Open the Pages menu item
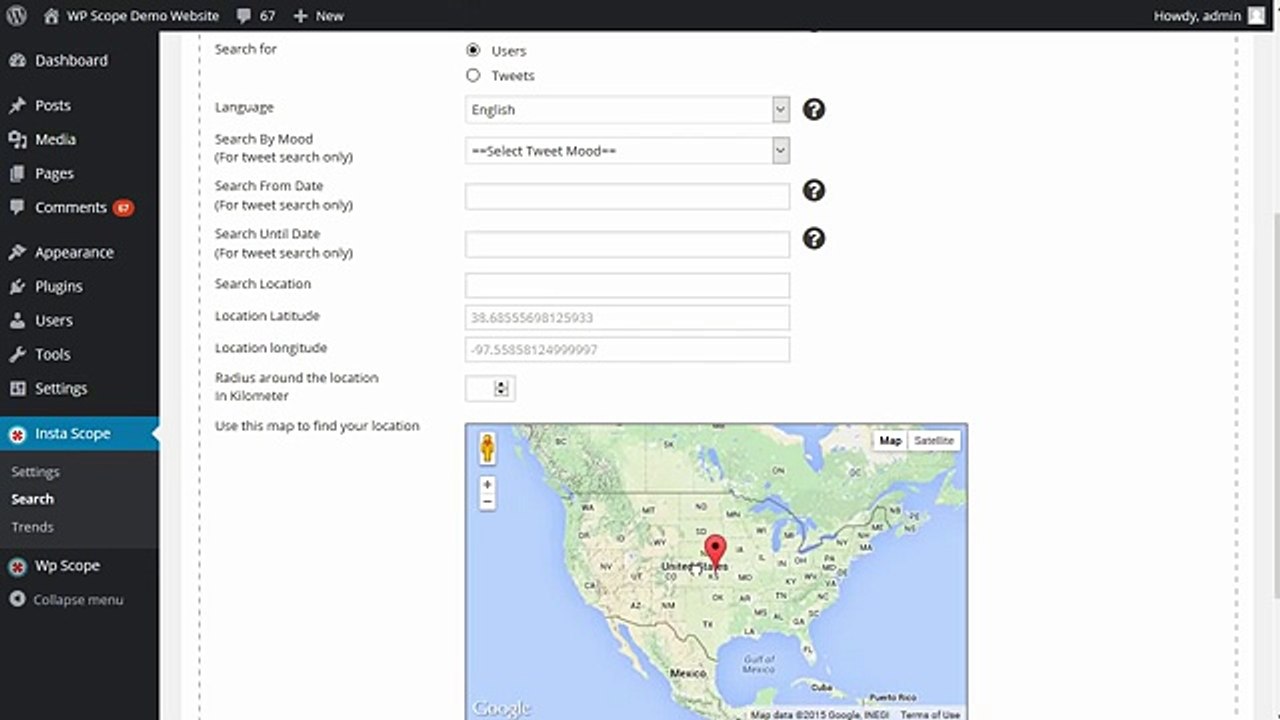This screenshot has width=1280, height=720. click(x=54, y=173)
